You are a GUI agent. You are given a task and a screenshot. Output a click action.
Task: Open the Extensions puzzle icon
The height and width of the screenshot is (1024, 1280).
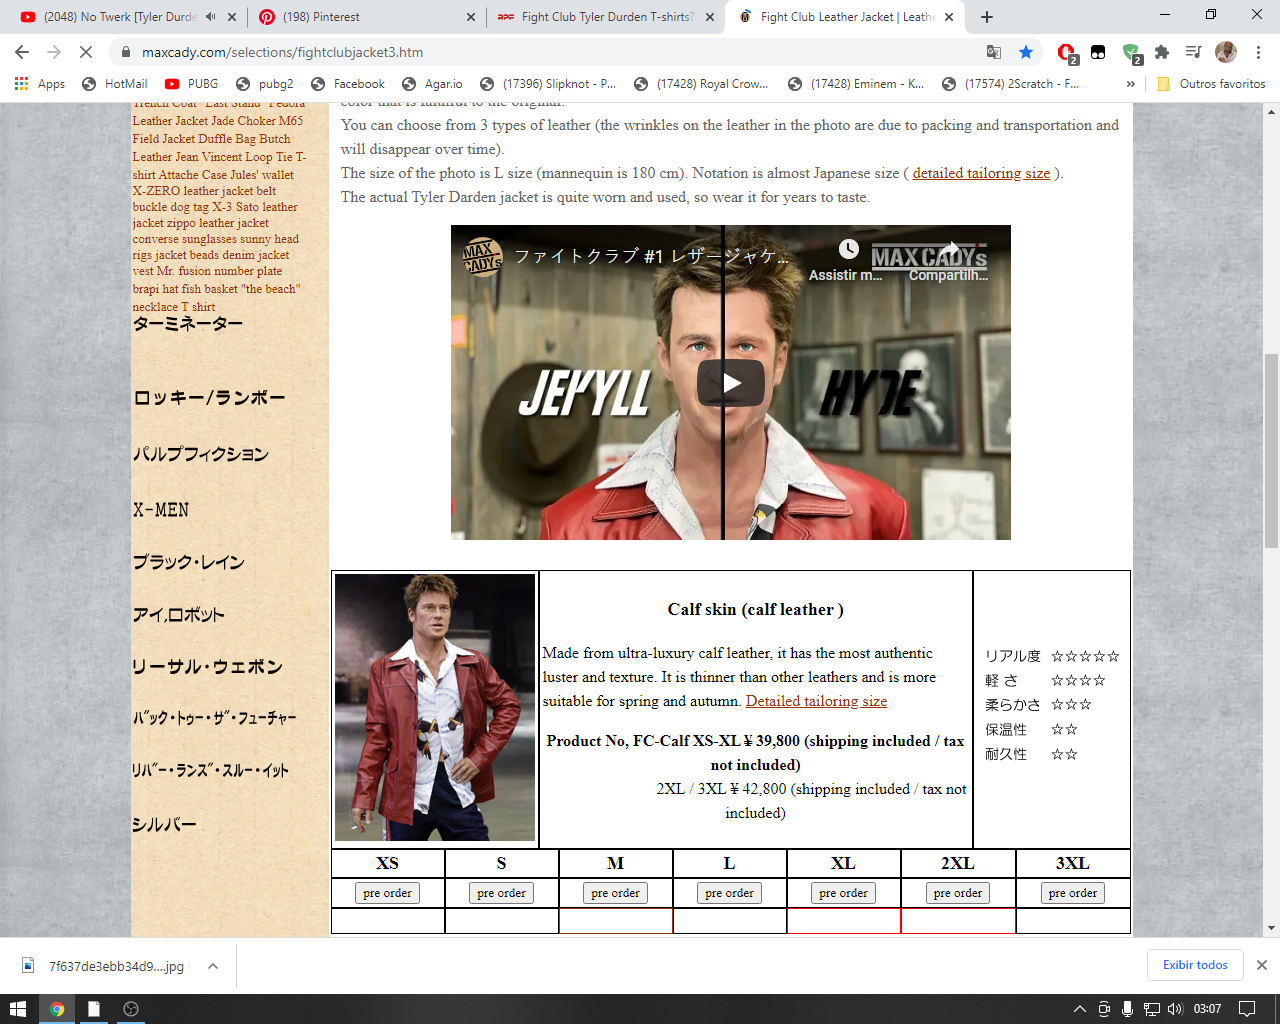point(1162,52)
